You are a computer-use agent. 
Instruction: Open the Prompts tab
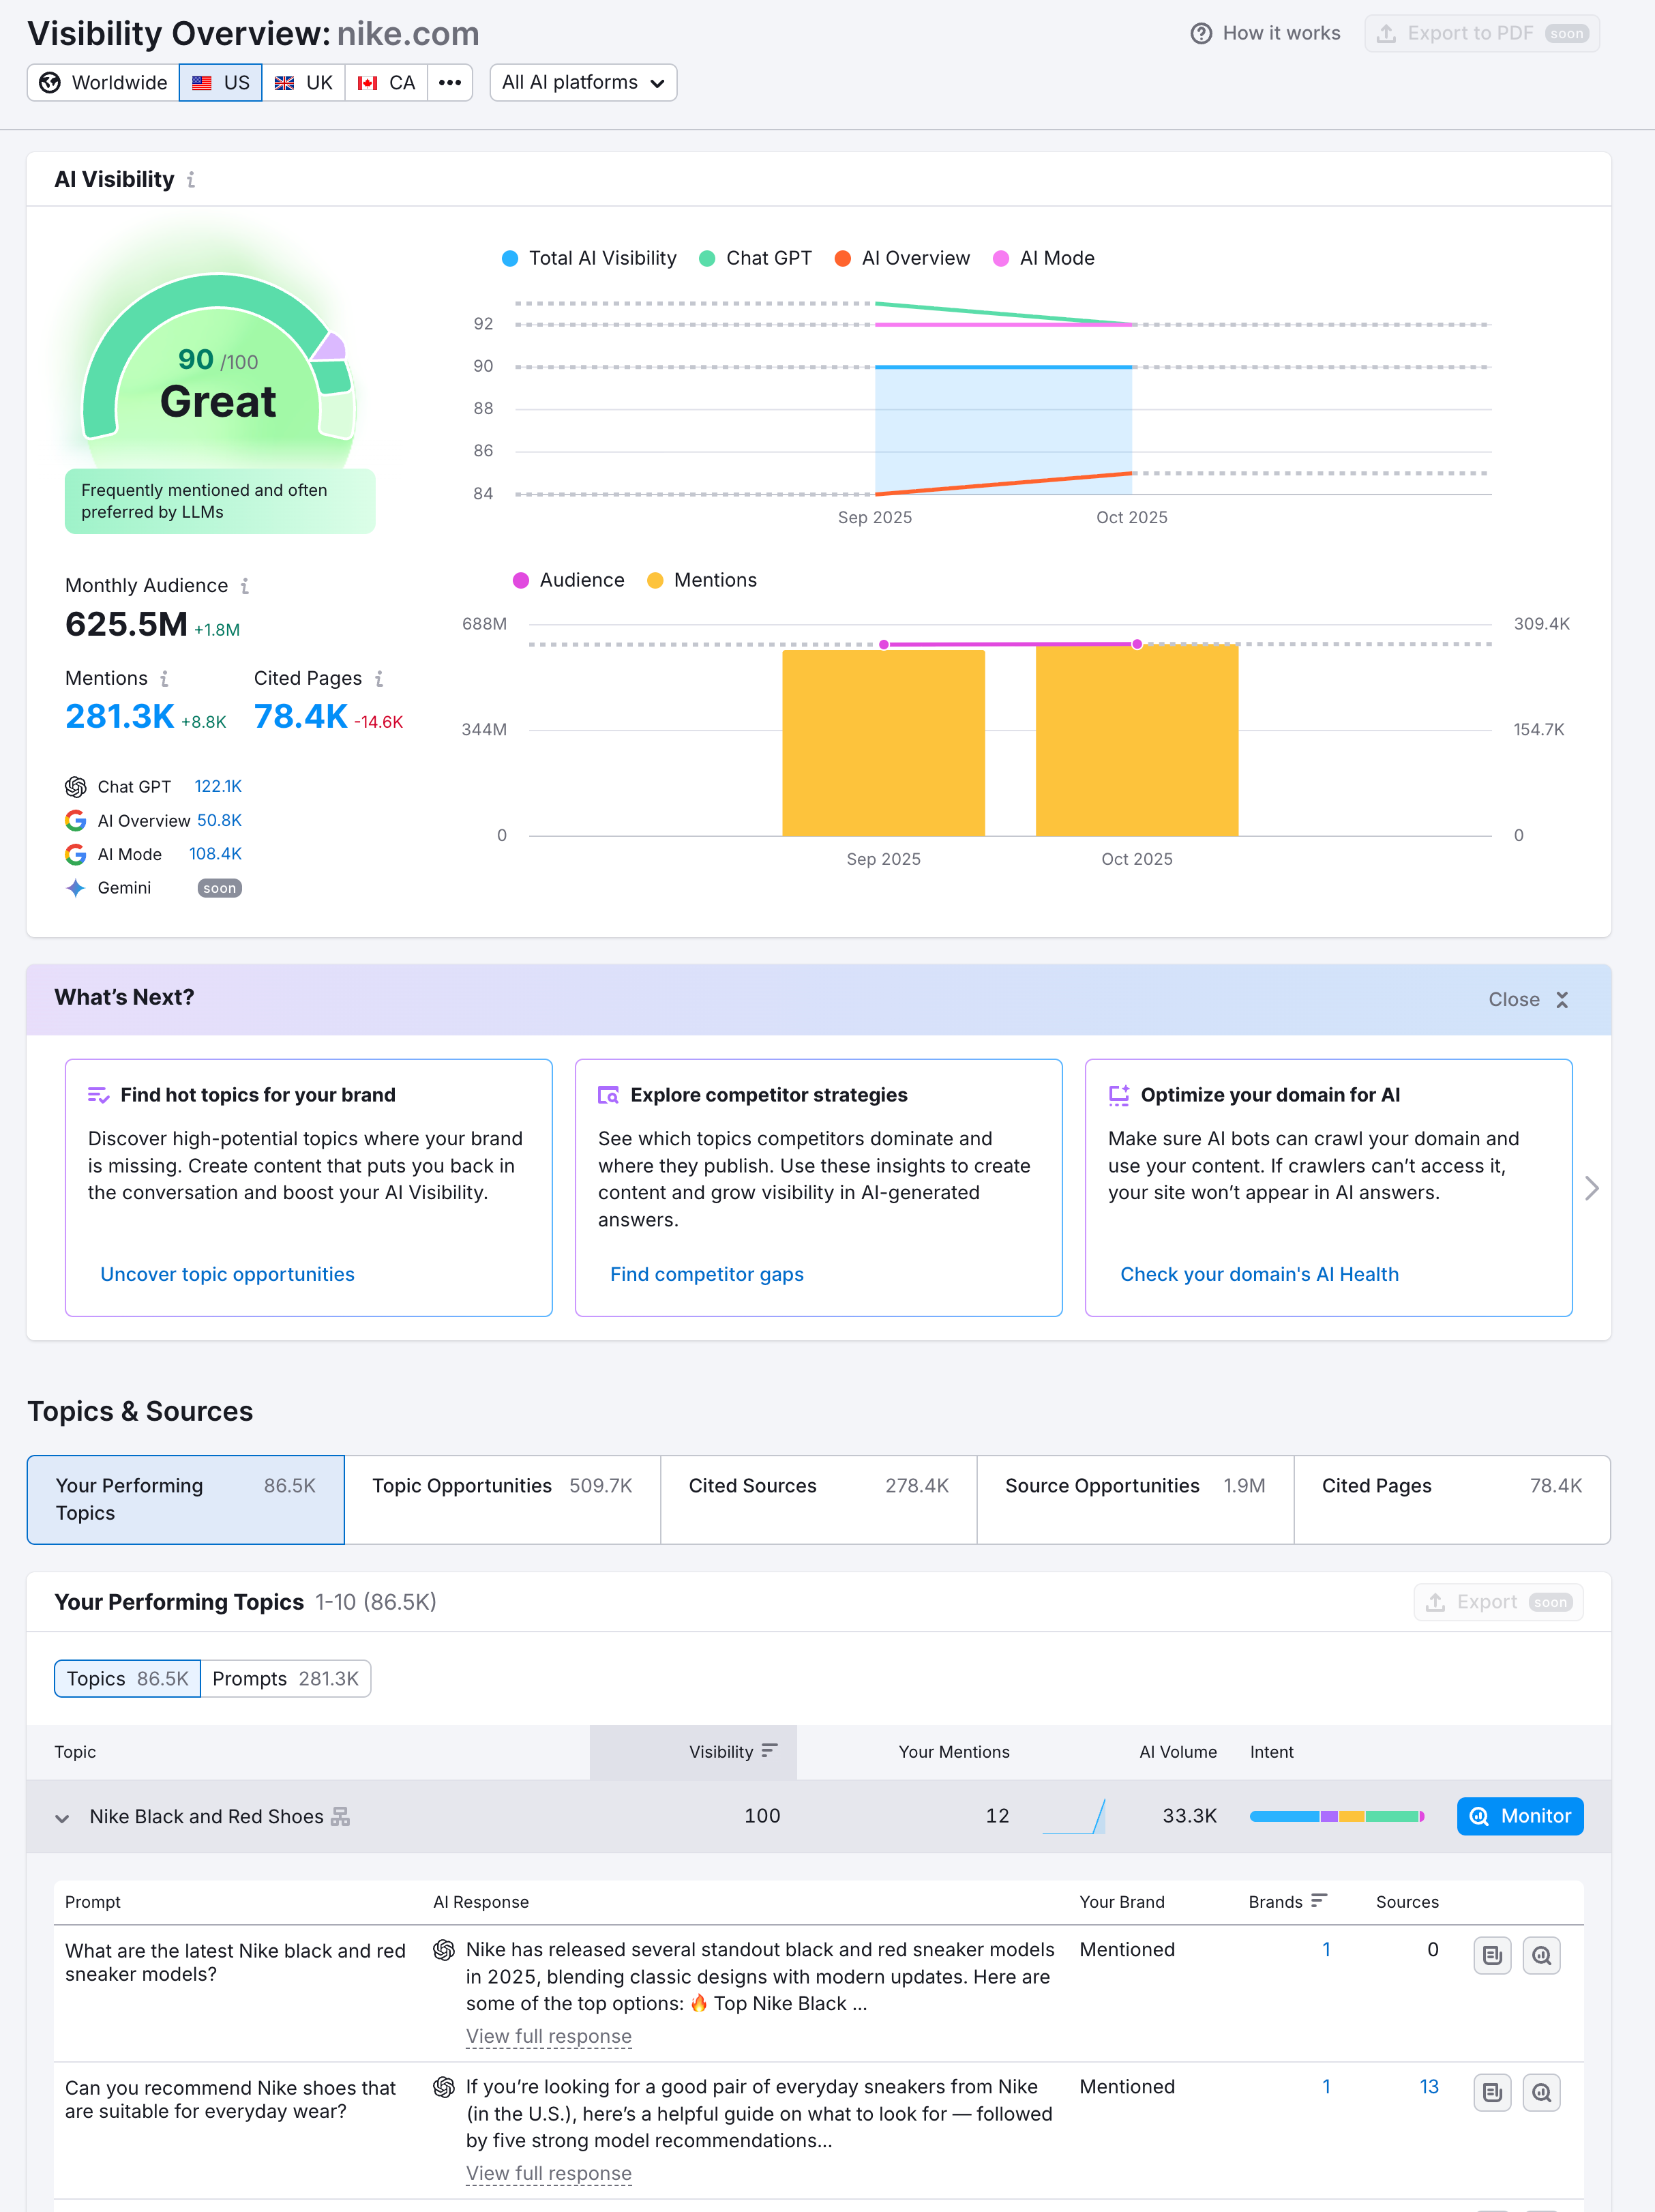pos(287,1678)
